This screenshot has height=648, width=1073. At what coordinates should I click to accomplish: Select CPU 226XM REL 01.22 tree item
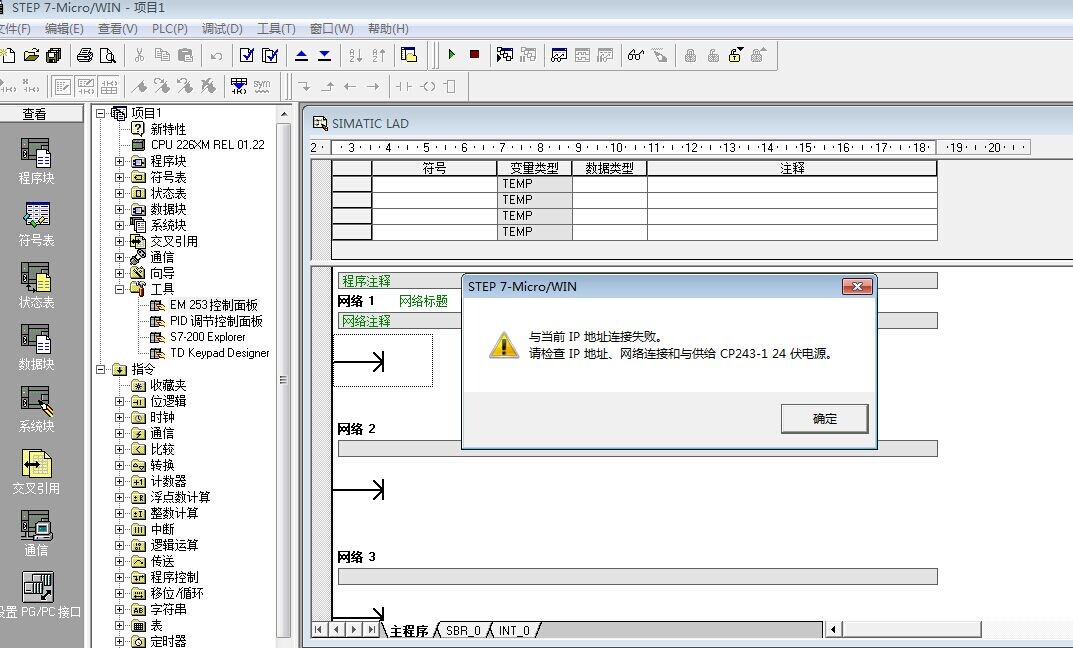pos(207,145)
